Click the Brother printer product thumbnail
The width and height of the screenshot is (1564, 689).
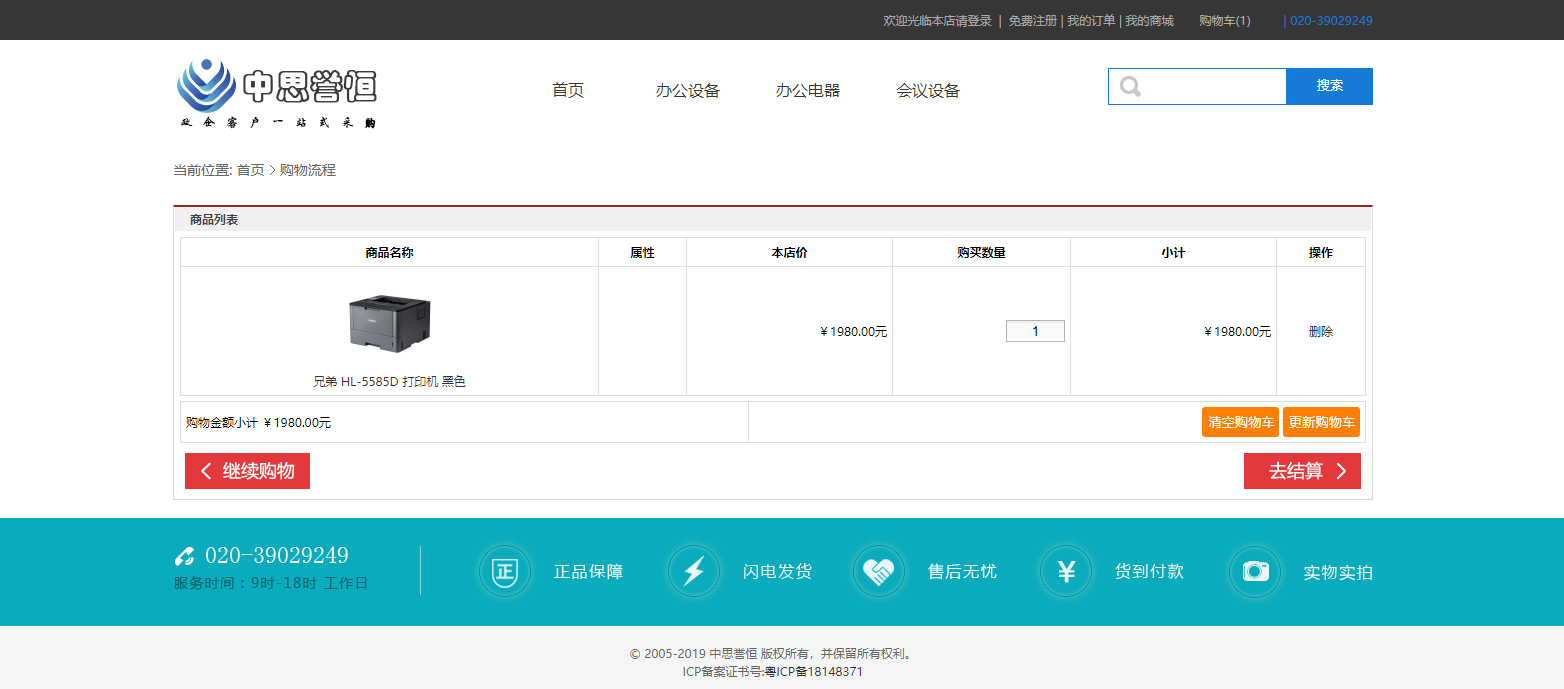[x=389, y=323]
